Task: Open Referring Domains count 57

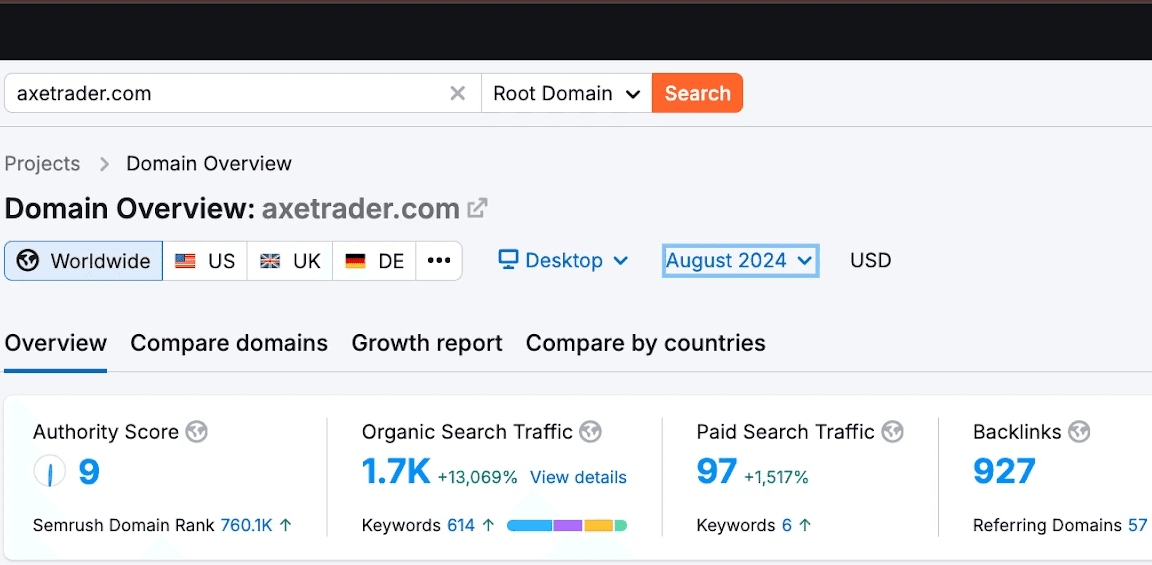Action: click(1138, 525)
